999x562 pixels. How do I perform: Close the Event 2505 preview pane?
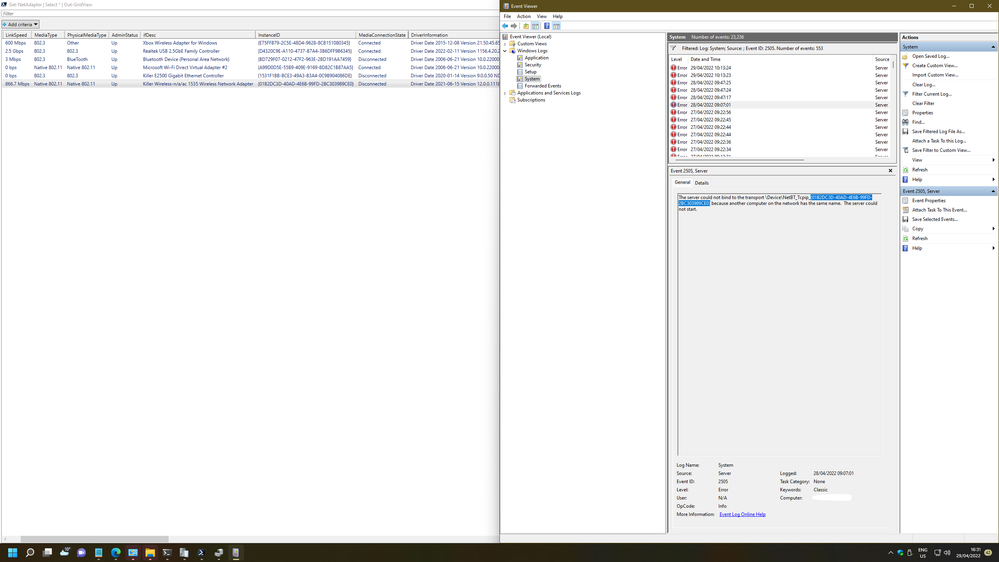tap(891, 171)
